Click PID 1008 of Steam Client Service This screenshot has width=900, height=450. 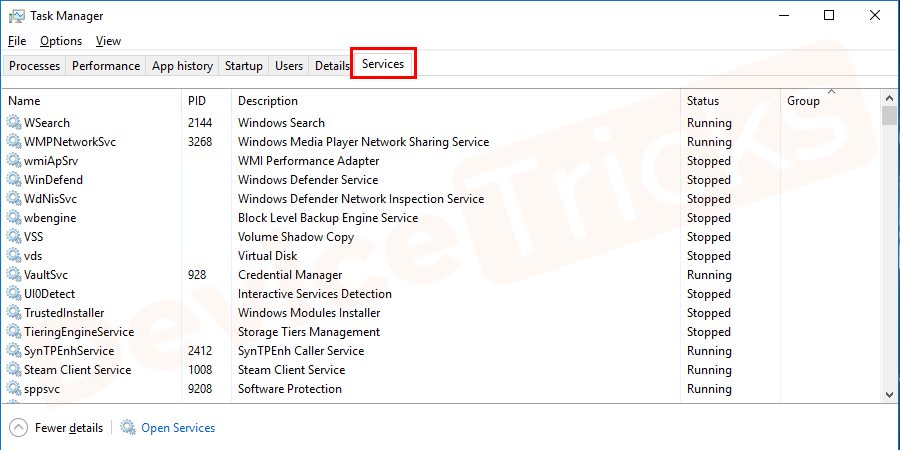click(x=200, y=369)
